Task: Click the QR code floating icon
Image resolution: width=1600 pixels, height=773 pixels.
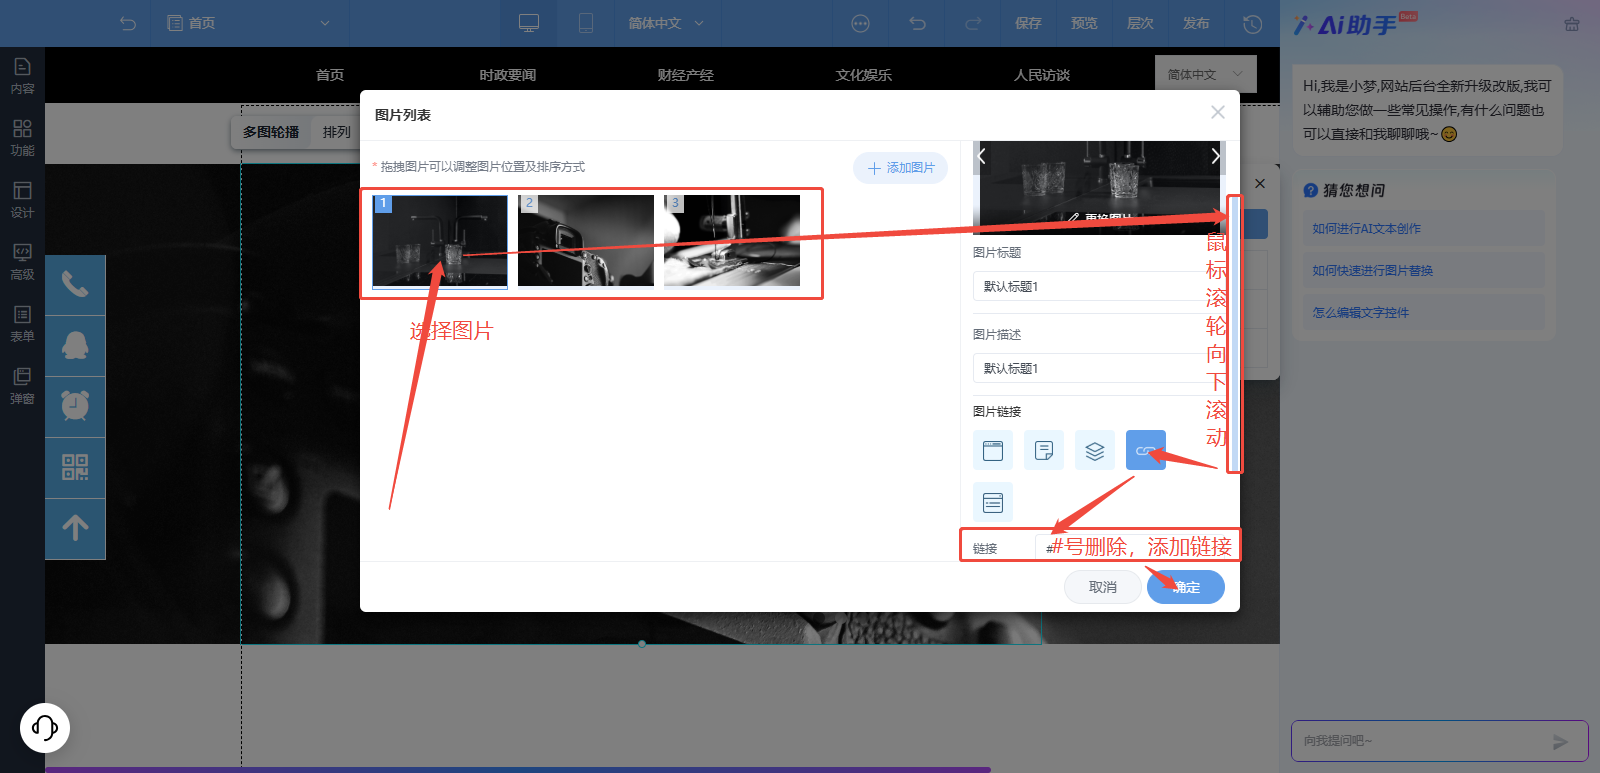Action: coord(75,468)
